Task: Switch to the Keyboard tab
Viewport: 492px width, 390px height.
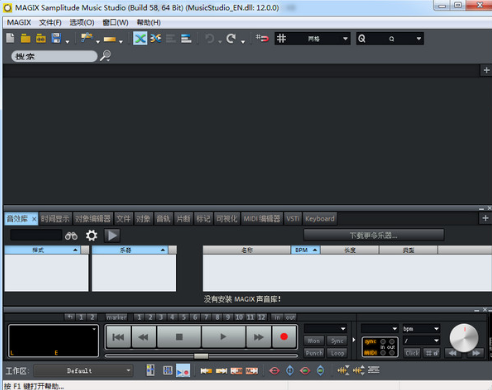Action: coord(320,219)
